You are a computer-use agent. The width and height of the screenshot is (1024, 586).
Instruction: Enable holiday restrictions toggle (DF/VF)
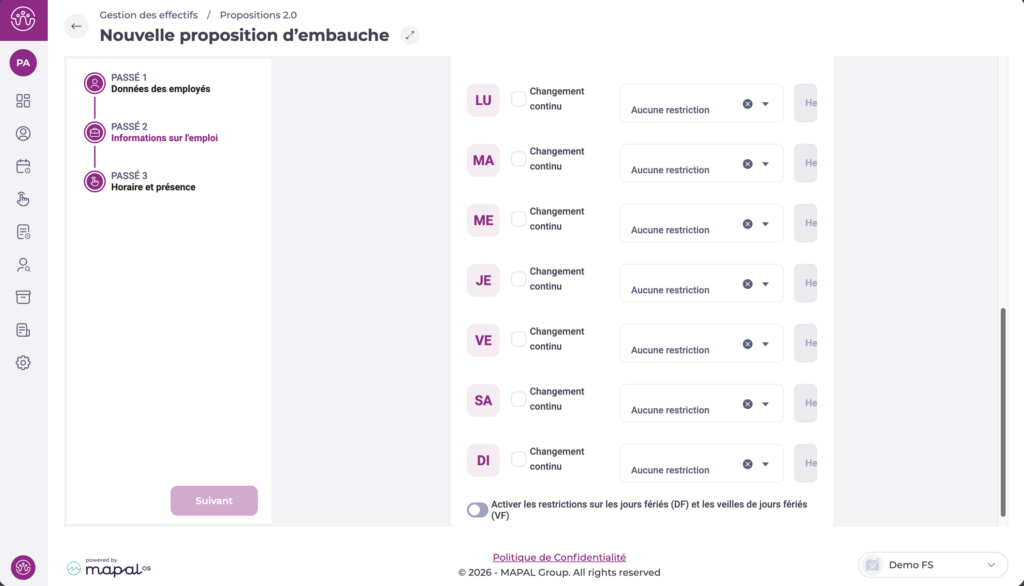click(478, 510)
